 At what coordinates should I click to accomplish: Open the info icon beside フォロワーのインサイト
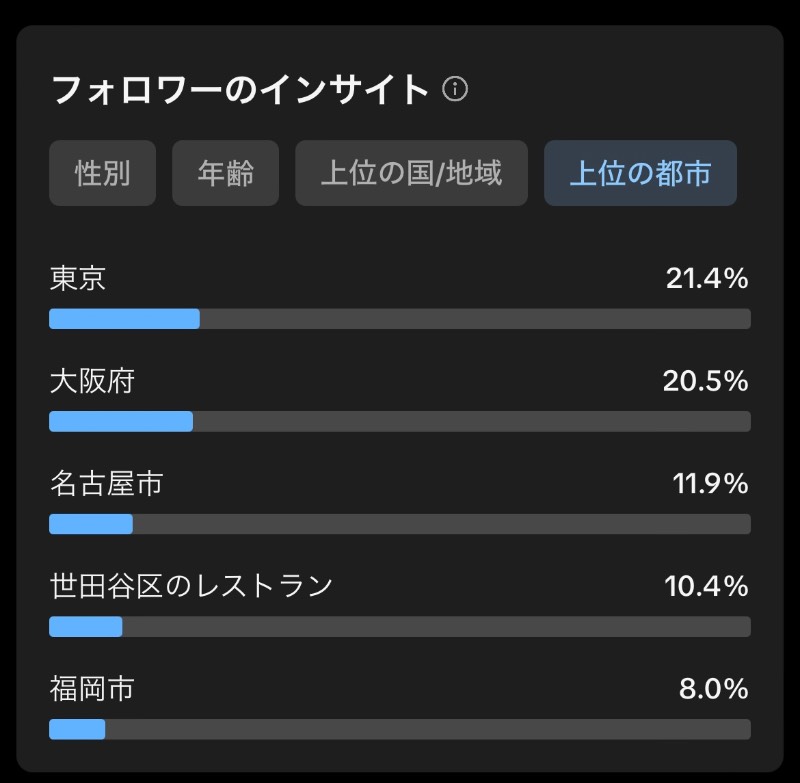click(455, 89)
